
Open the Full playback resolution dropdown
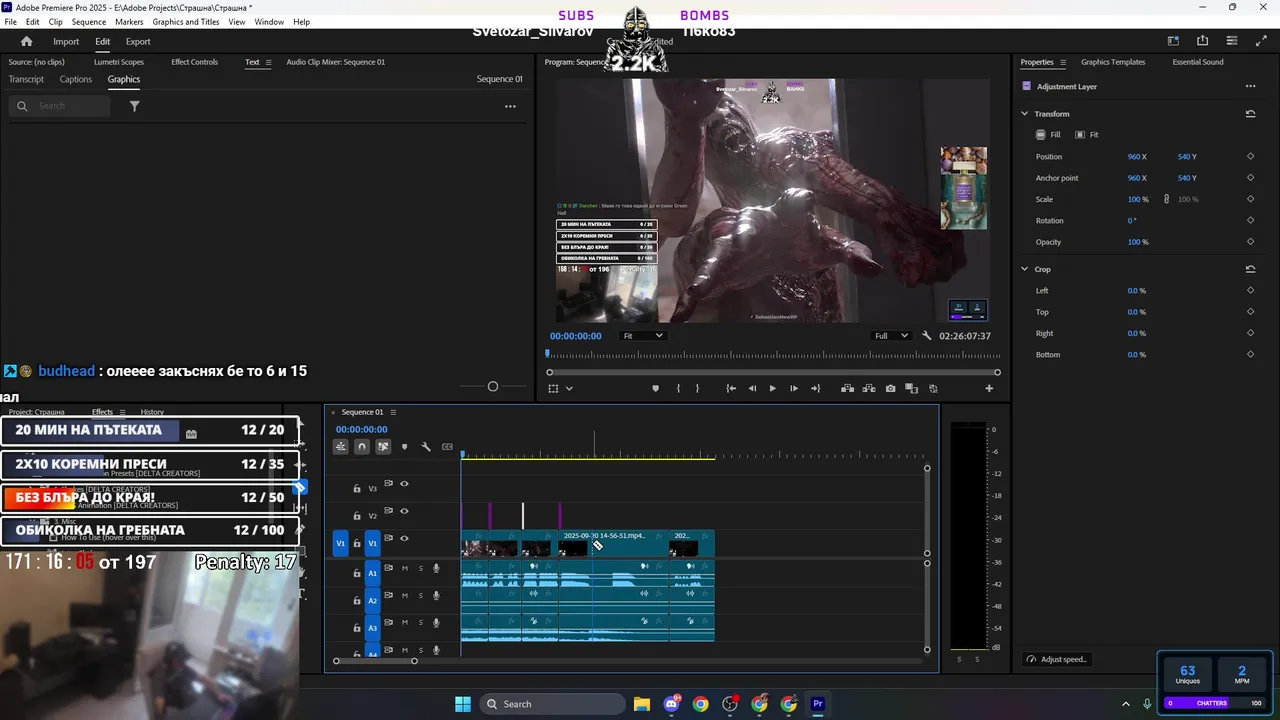coord(890,336)
